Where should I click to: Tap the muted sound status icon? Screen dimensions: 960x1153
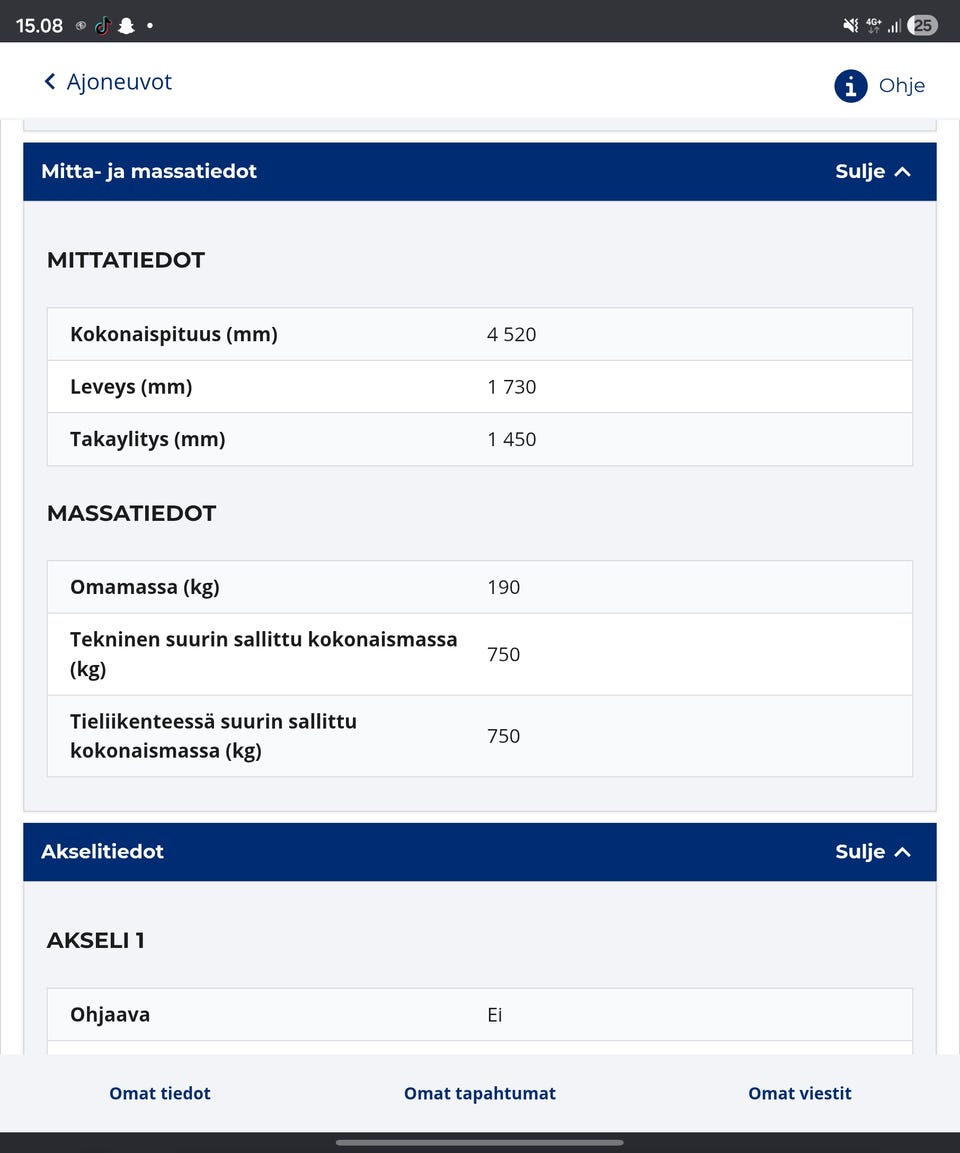click(851, 26)
